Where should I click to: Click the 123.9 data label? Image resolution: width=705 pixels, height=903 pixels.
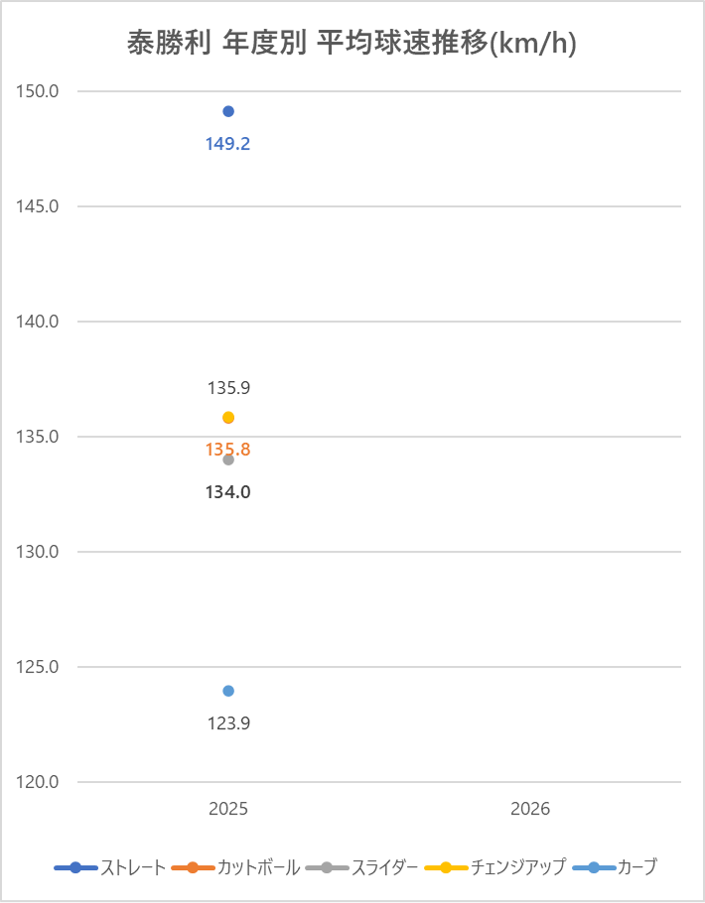click(x=228, y=723)
